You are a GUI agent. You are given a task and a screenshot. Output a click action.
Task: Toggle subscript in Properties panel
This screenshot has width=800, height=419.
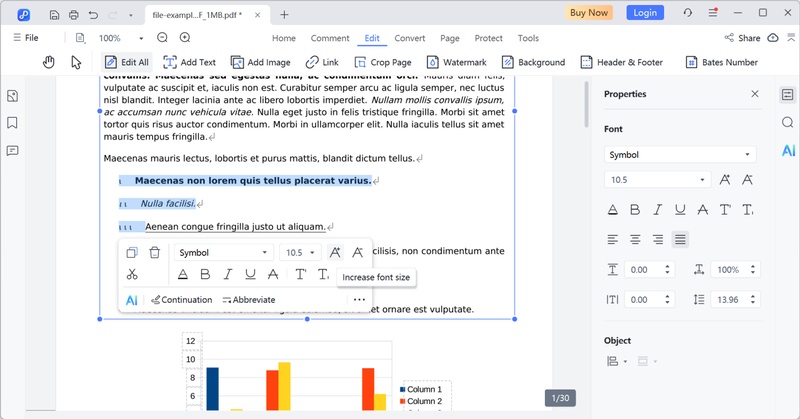click(747, 210)
